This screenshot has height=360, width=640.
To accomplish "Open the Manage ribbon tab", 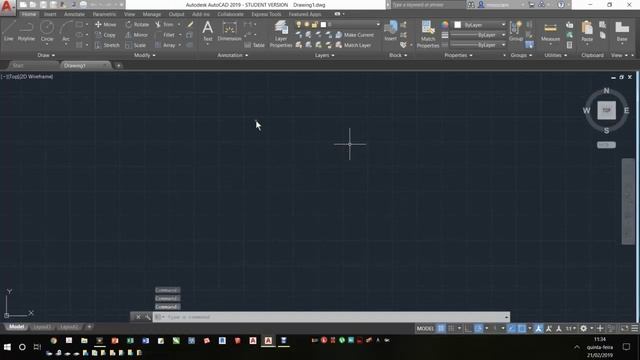I will 151,14.
